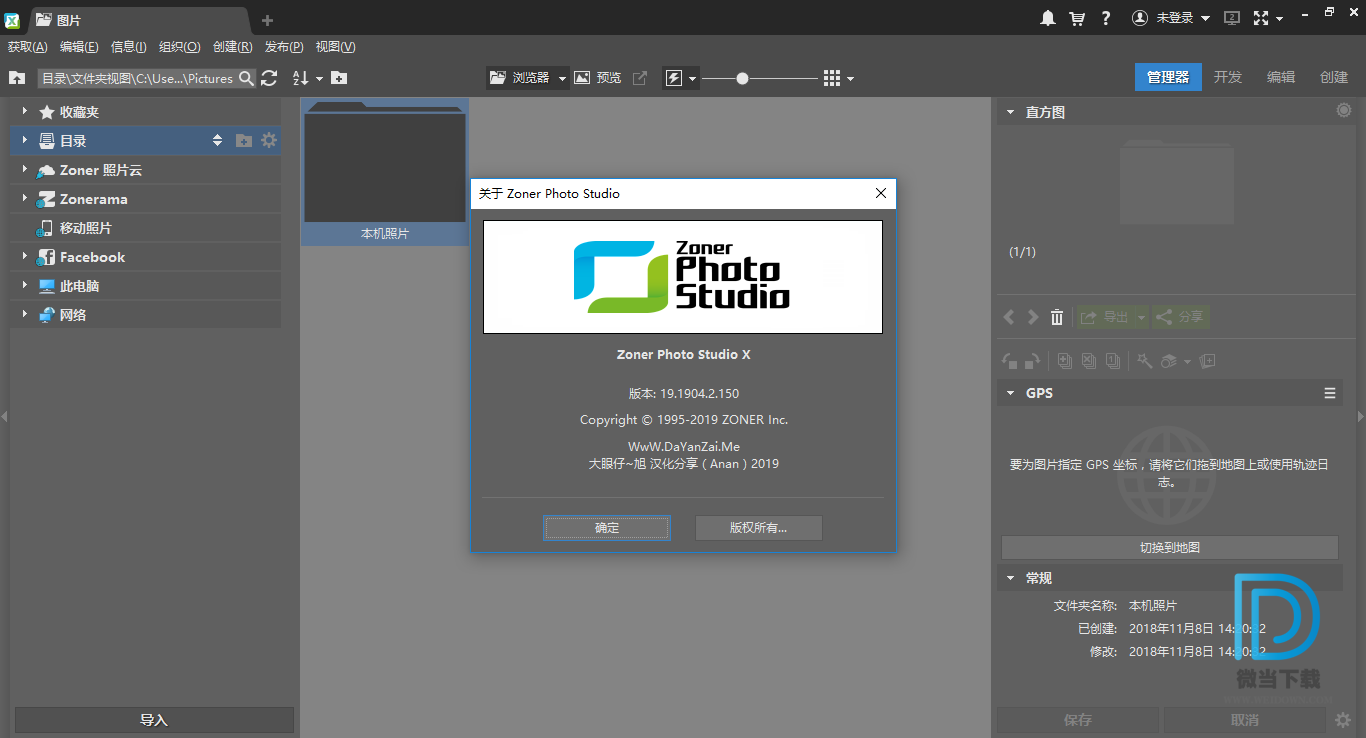Viewport: 1366px width, 738px height.
Task: Expand the 网络 network node
Action: click(x=24, y=315)
